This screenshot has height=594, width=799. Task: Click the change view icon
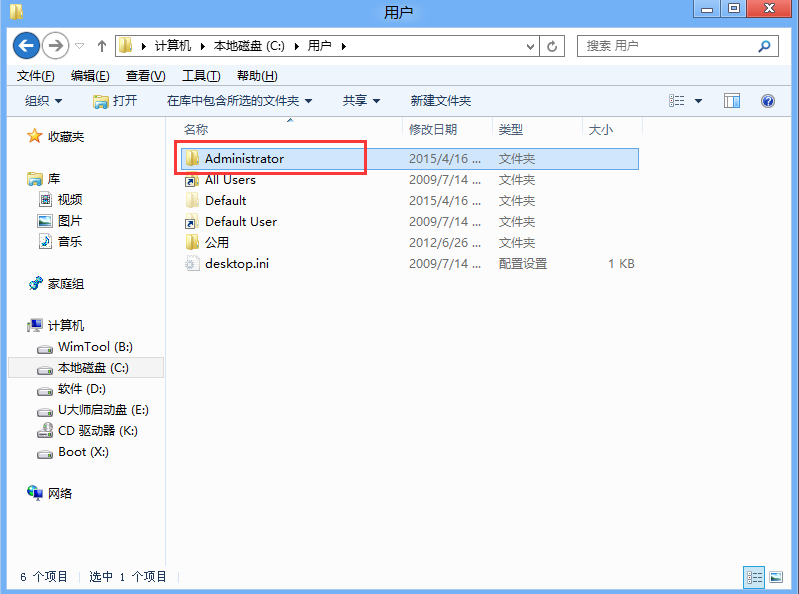pos(676,101)
